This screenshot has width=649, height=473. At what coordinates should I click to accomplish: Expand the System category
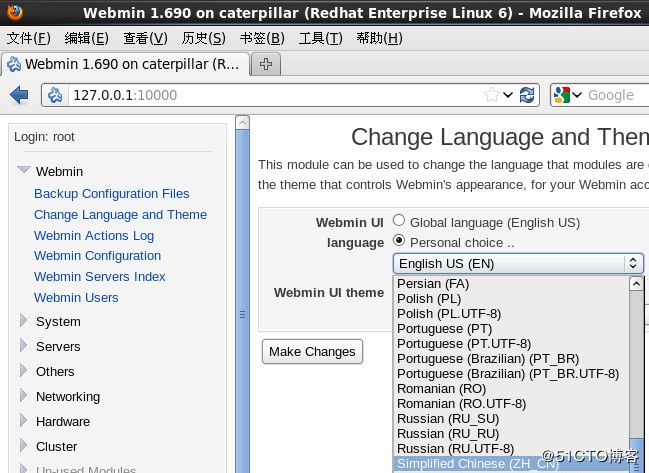point(23,320)
